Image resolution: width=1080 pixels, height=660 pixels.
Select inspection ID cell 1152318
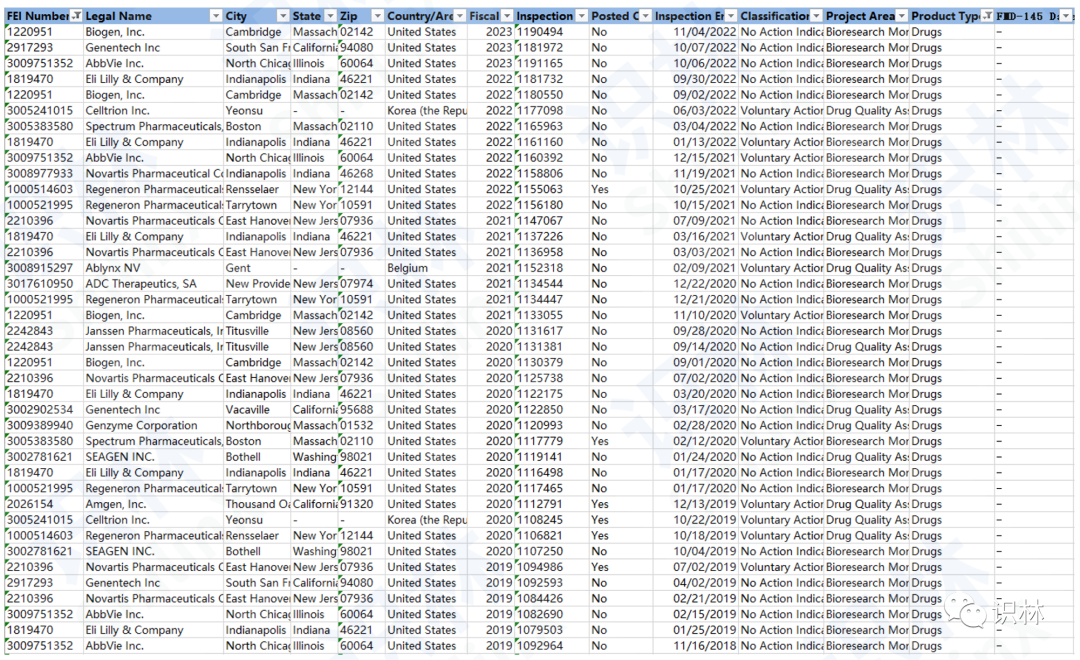[552, 268]
